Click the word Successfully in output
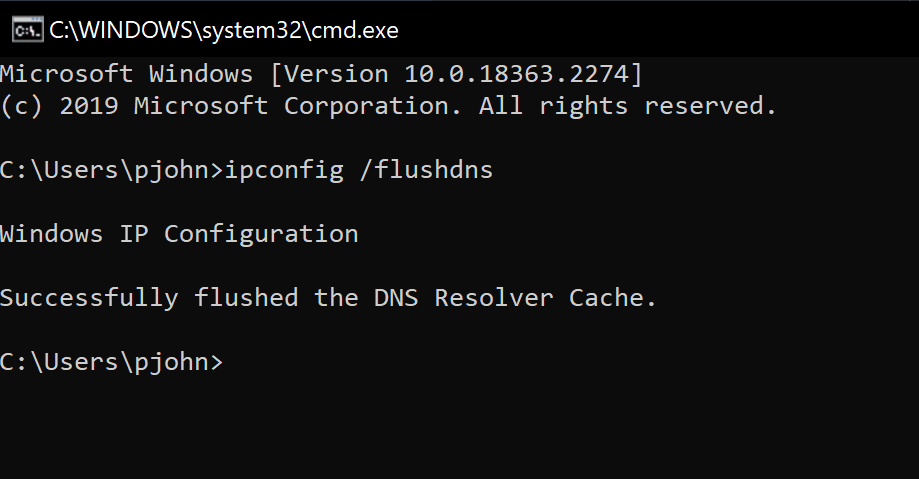Viewport: 919px width, 479px height. pyautogui.click(x=89, y=298)
